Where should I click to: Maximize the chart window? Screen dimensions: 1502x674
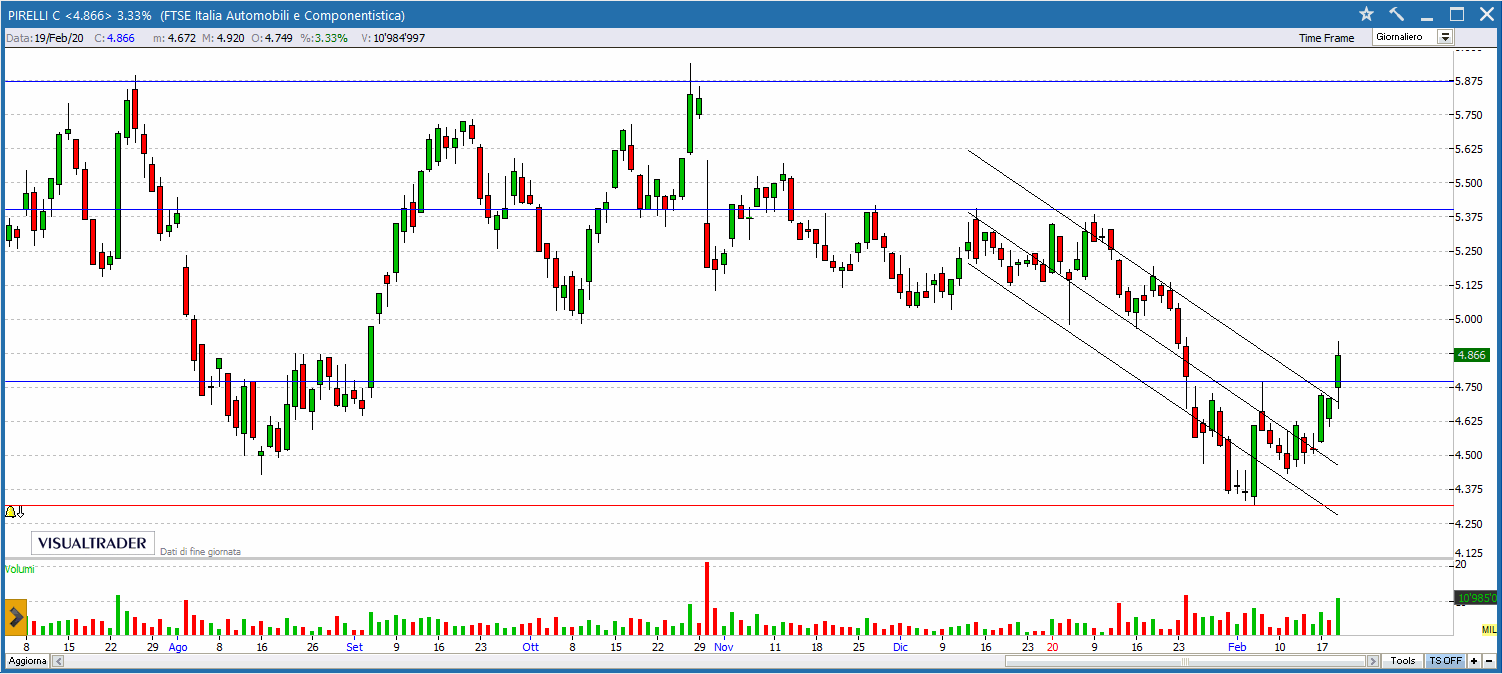coord(1456,14)
